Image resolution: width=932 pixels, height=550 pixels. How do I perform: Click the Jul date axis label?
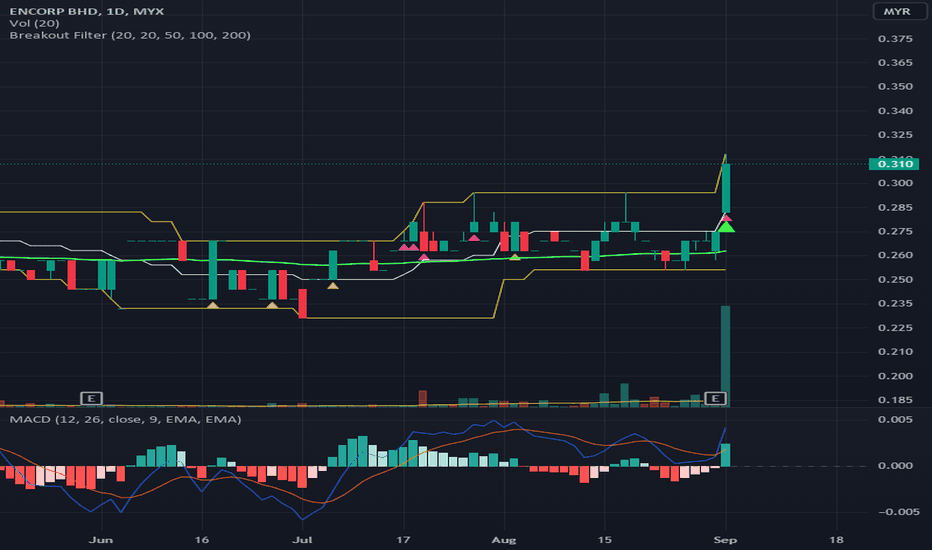click(302, 540)
